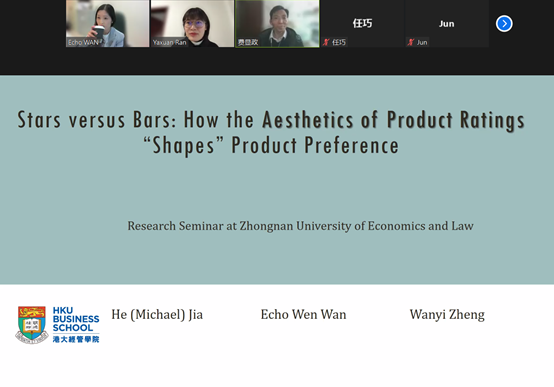Select Yaxuan Ran's video thumbnail

click(192, 23)
